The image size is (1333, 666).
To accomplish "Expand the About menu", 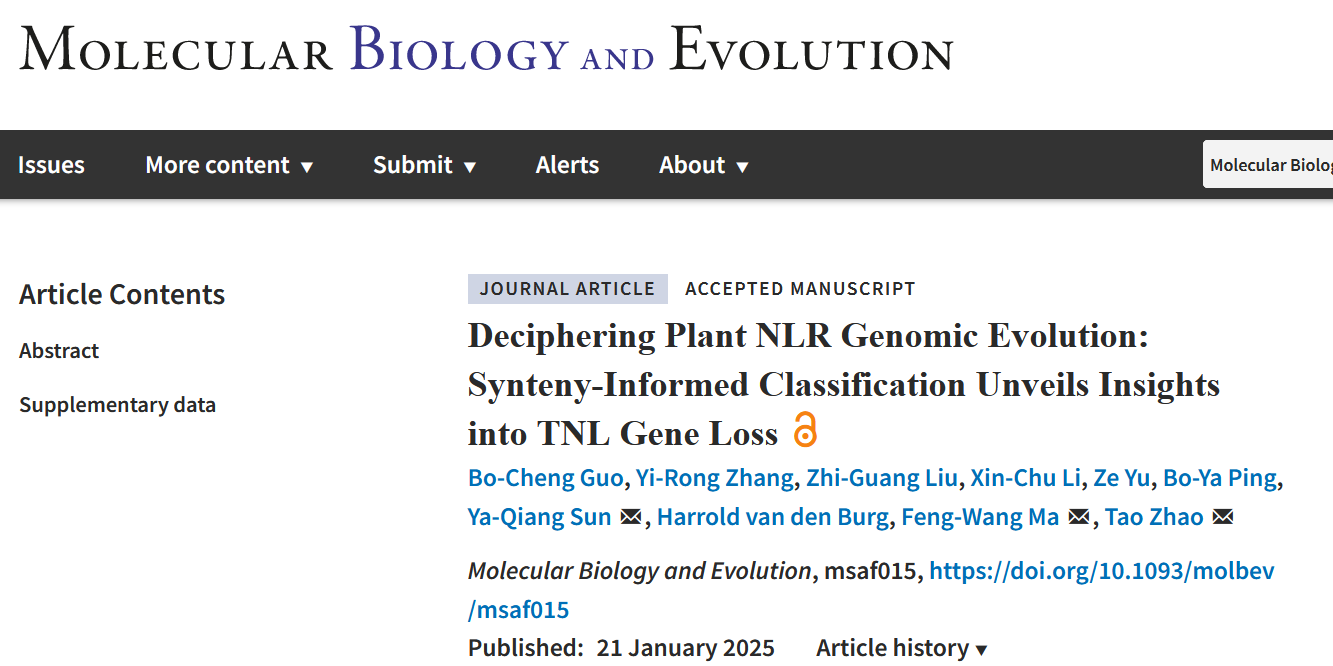I will point(703,165).
